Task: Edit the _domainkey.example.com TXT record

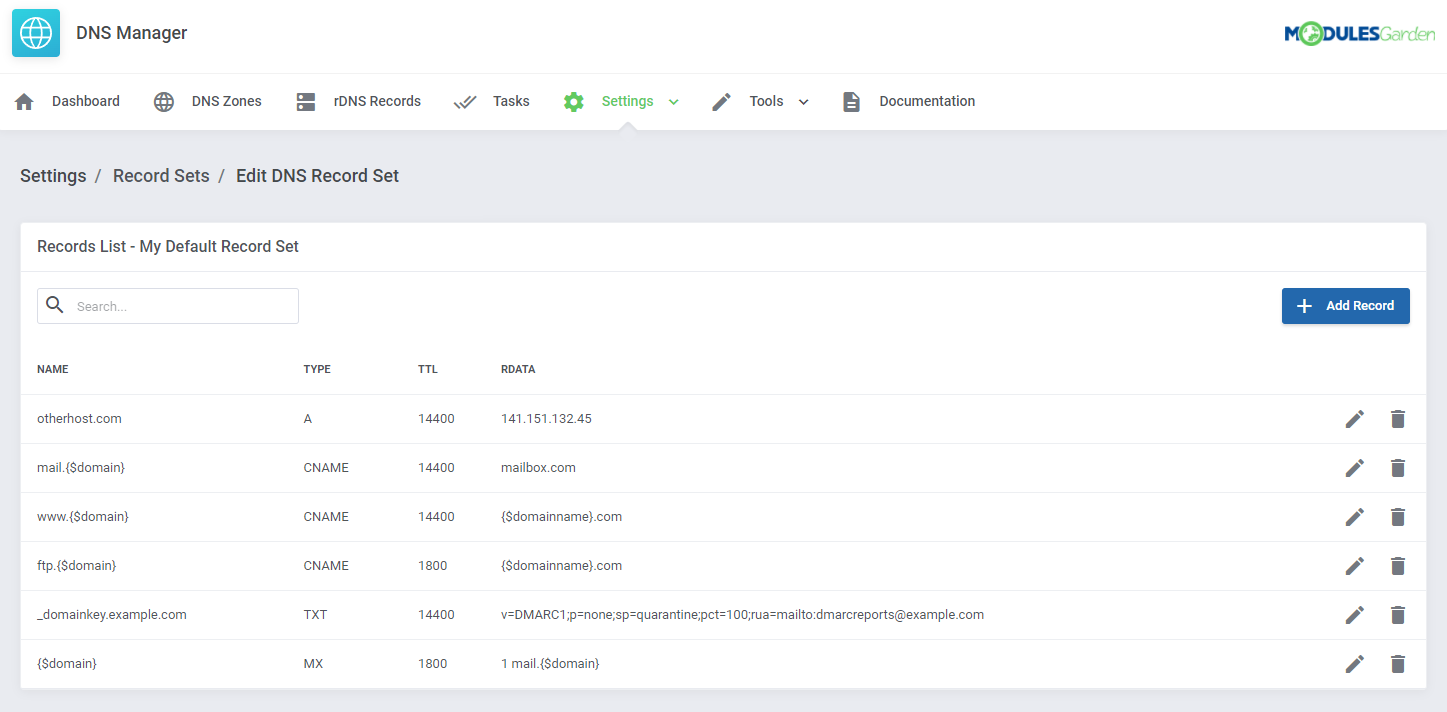Action: click(x=1355, y=614)
